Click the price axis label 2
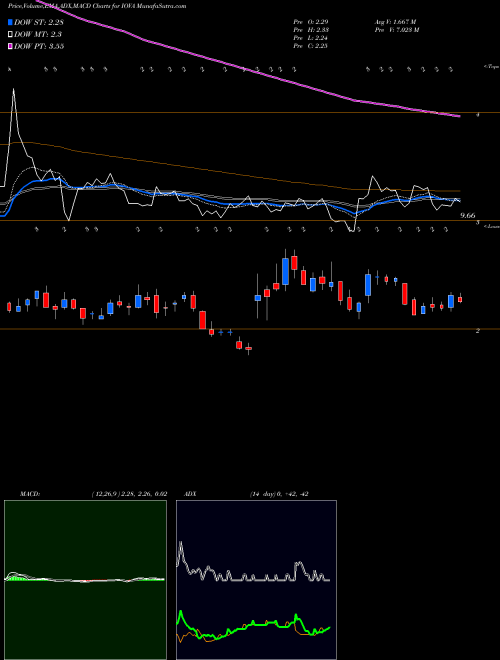The width and height of the screenshot is (500, 660). 478,331
